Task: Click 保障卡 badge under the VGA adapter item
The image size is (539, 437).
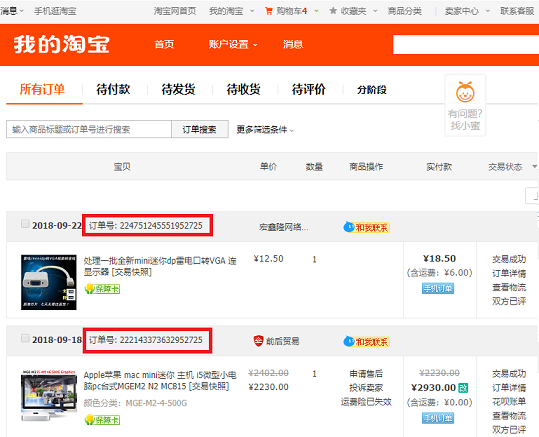Action: 102,289
